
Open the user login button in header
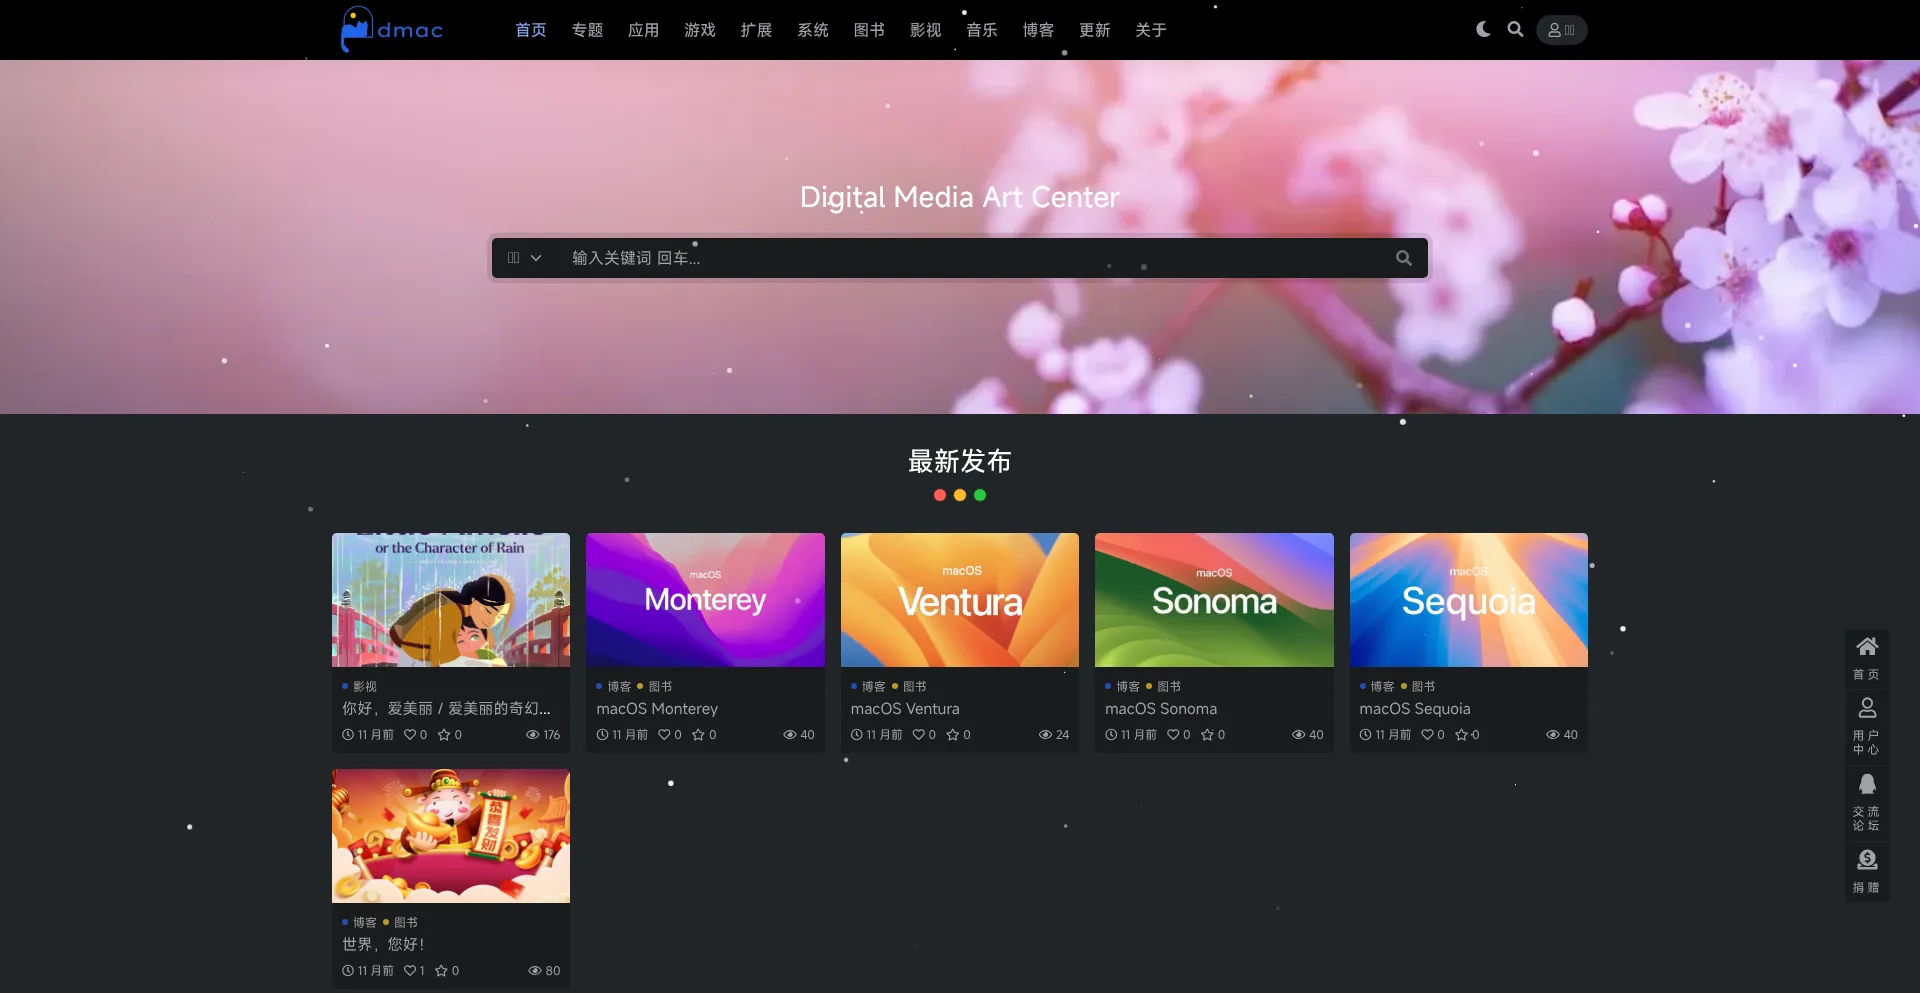1561,30
